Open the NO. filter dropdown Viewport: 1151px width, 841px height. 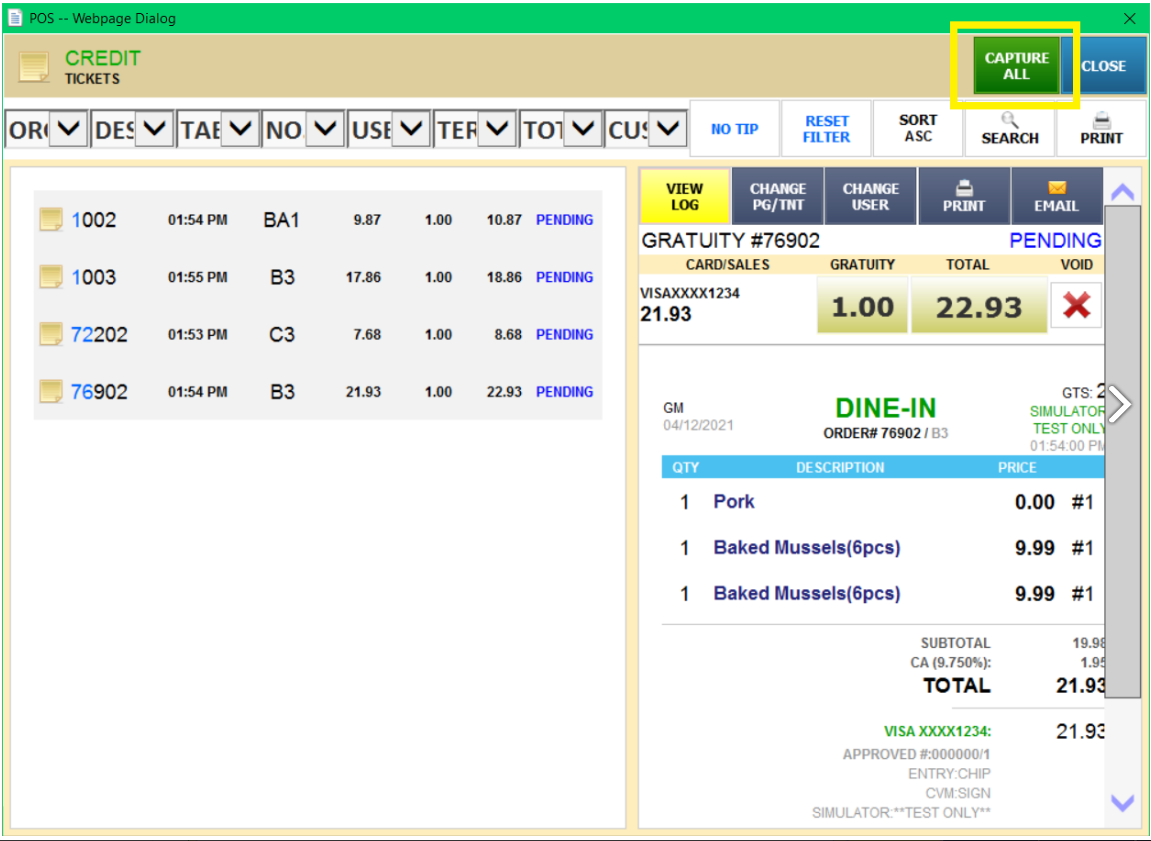304,129
